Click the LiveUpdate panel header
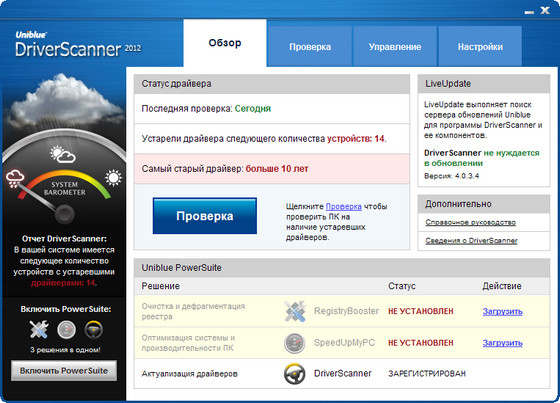 [484, 84]
